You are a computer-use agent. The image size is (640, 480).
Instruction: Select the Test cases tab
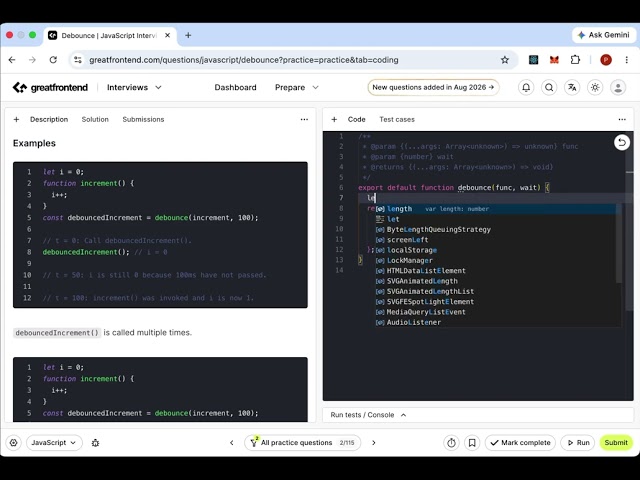click(397, 119)
